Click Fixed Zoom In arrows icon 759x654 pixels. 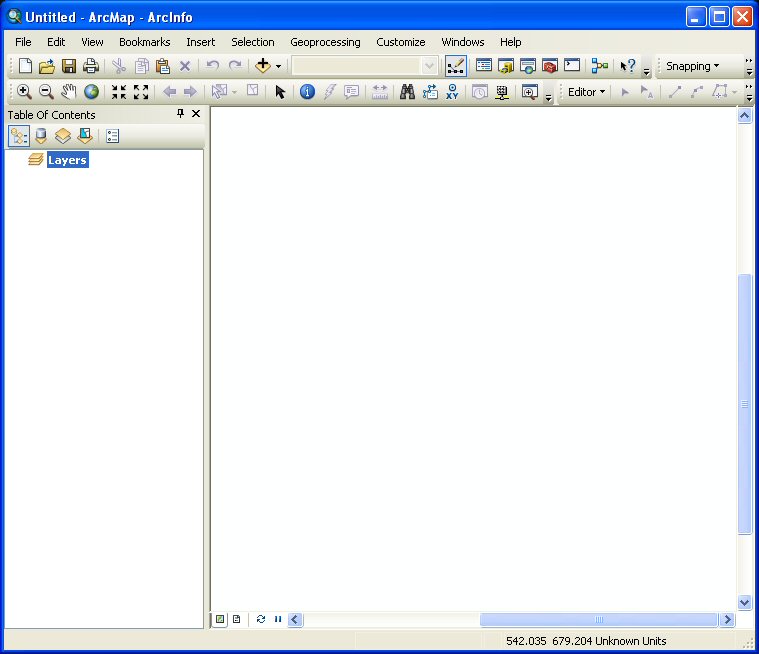coord(119,91)
